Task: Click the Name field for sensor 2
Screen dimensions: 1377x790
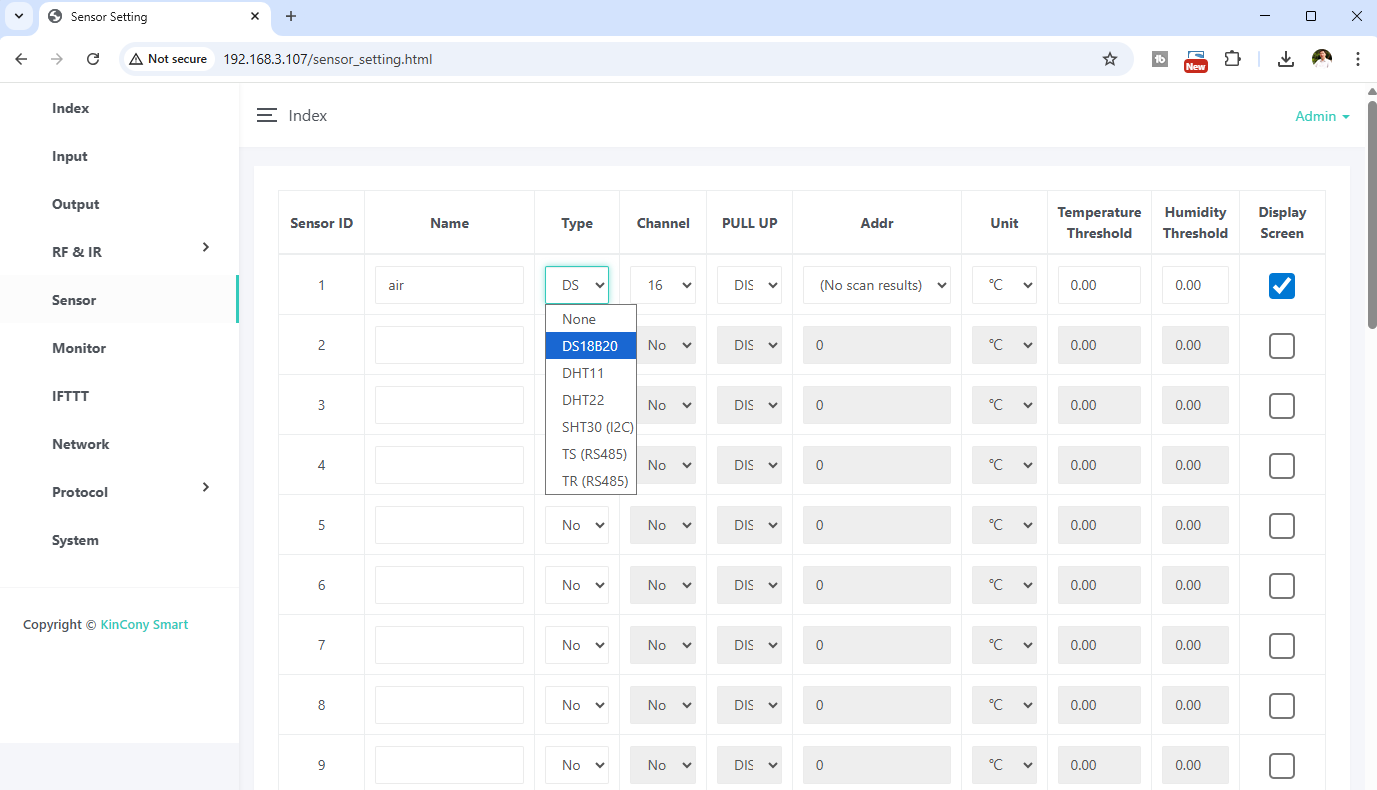Action: (x=449, y=345)
